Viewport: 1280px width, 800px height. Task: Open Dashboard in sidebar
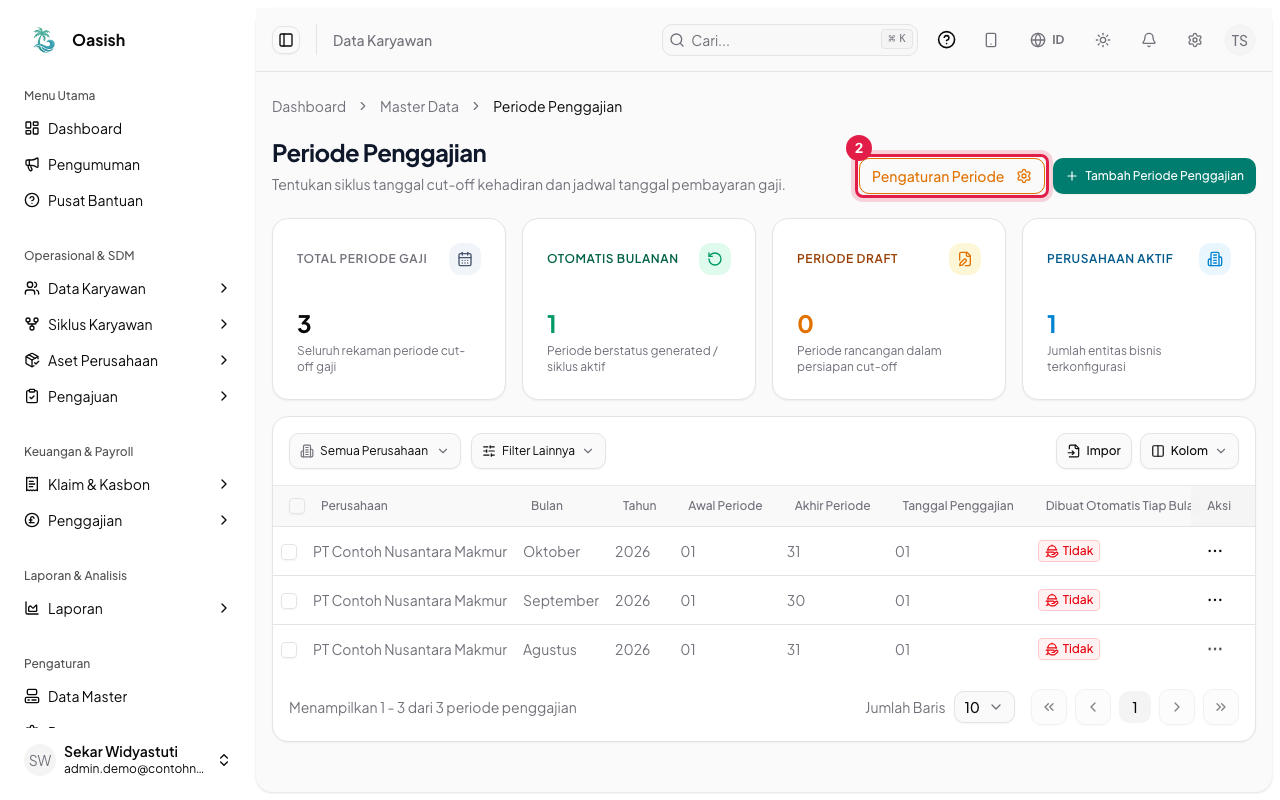coord(127,128)
